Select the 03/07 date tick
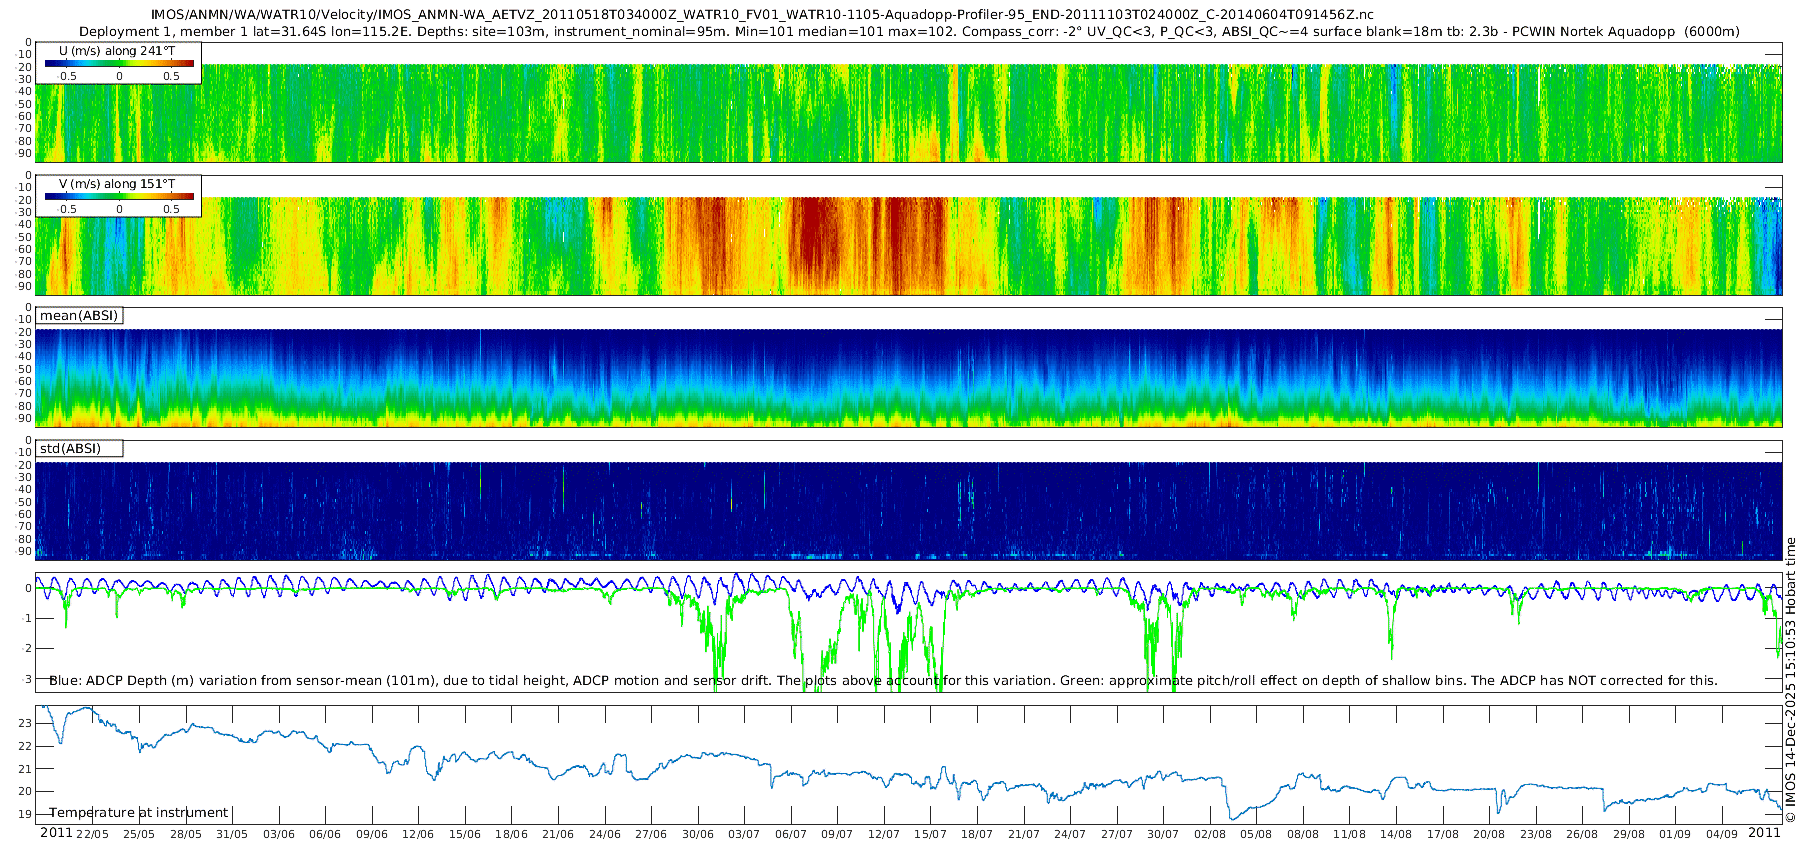Viewport: 1800px width, 850px height. tap(743, 834)
